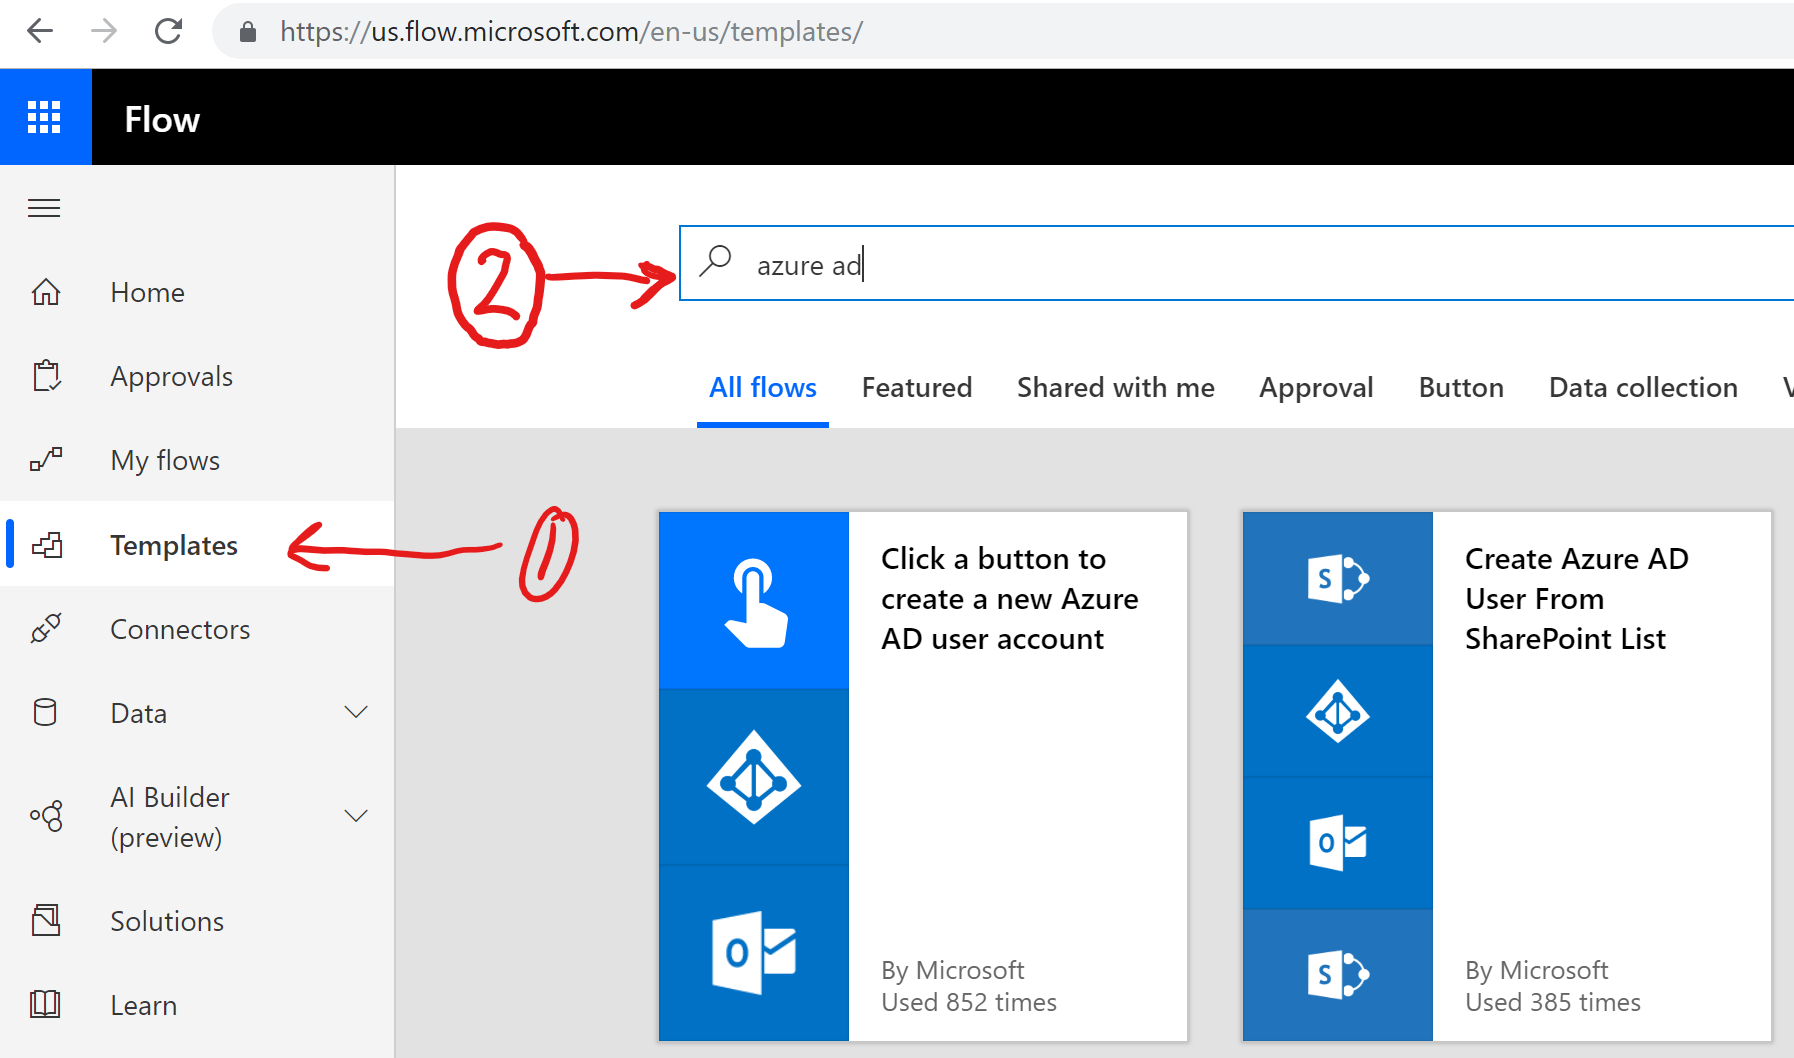The image size is (1794, 1058).
Task: Click Outlook icon in first template card
Action: [754, 952]
